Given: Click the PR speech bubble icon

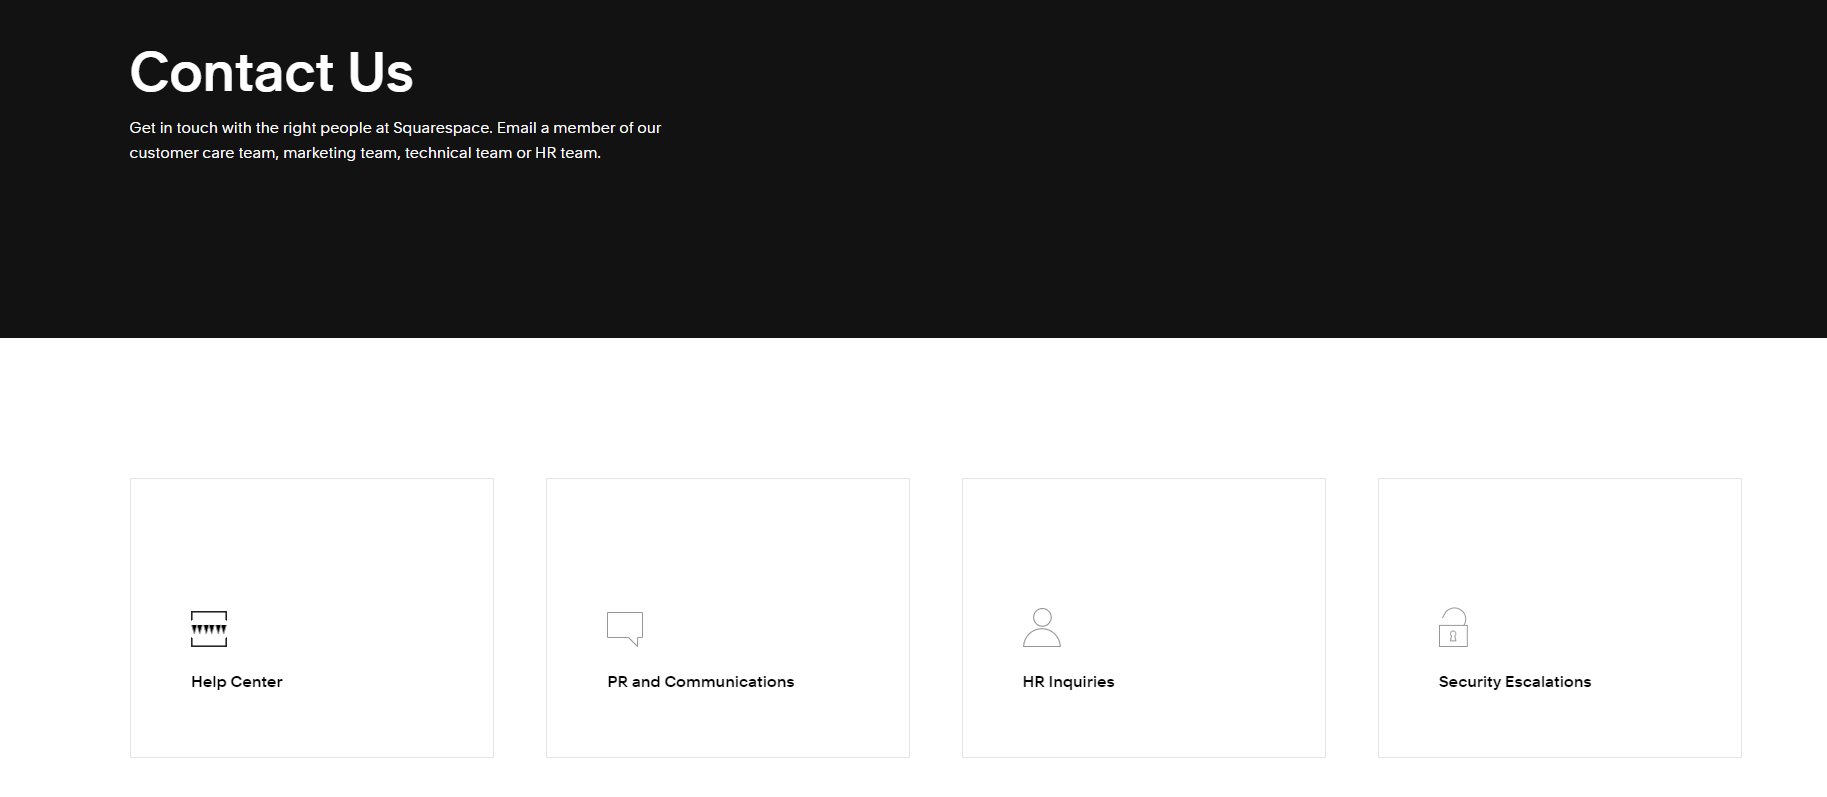Looking at the screenshot, I should (x=625, y=629).
